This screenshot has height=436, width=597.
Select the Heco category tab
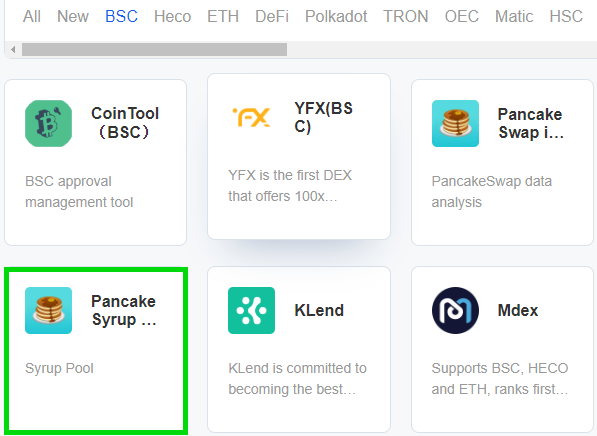172,16
